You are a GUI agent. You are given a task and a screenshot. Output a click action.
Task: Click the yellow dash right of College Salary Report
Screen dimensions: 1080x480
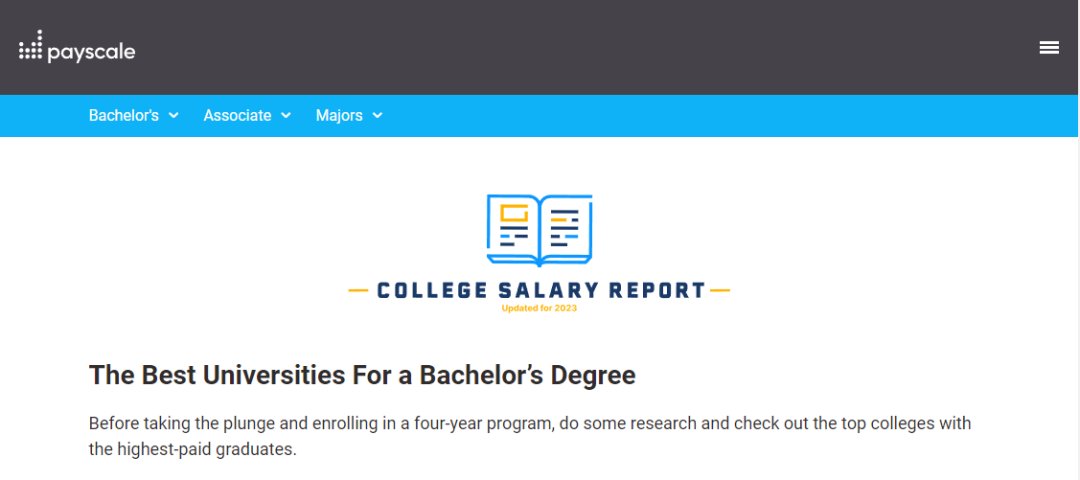click(720, 291)
